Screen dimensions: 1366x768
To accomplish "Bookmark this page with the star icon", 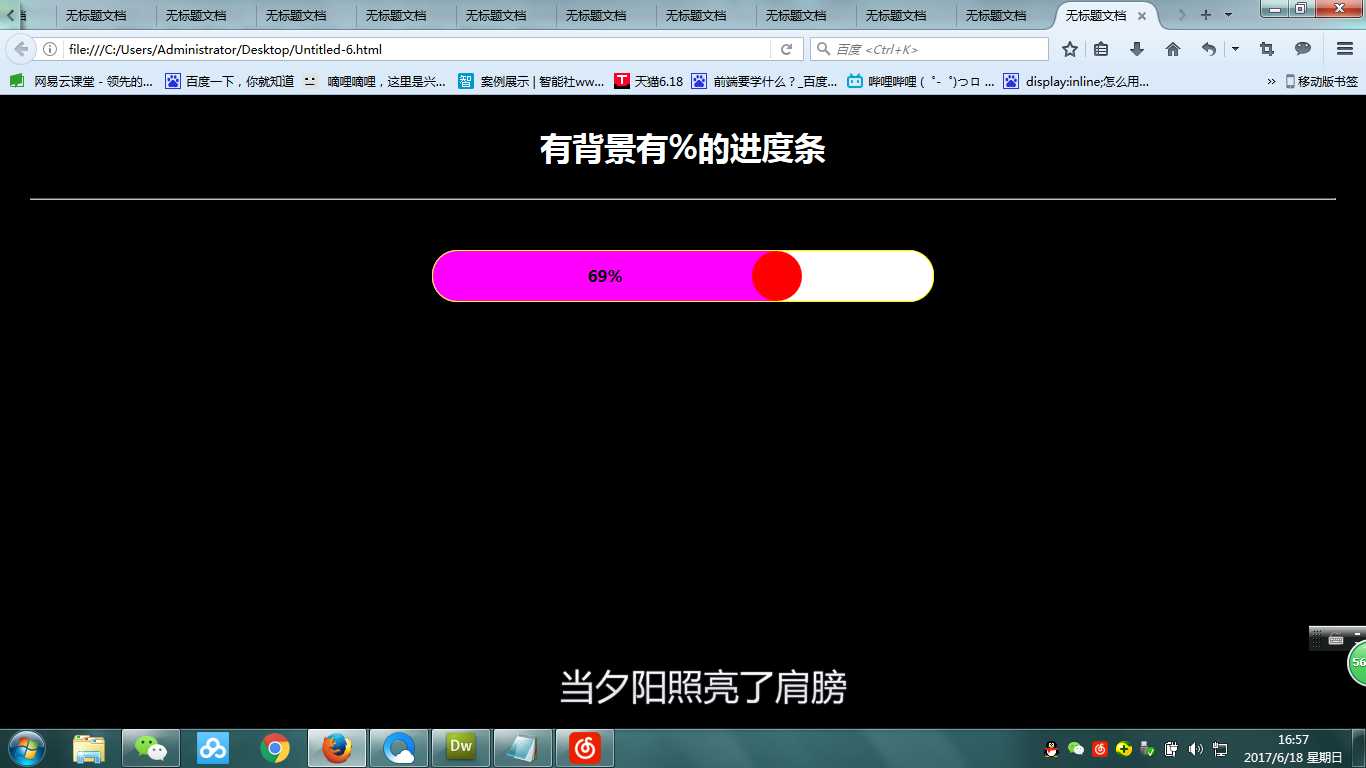I will coord(1070,49).
